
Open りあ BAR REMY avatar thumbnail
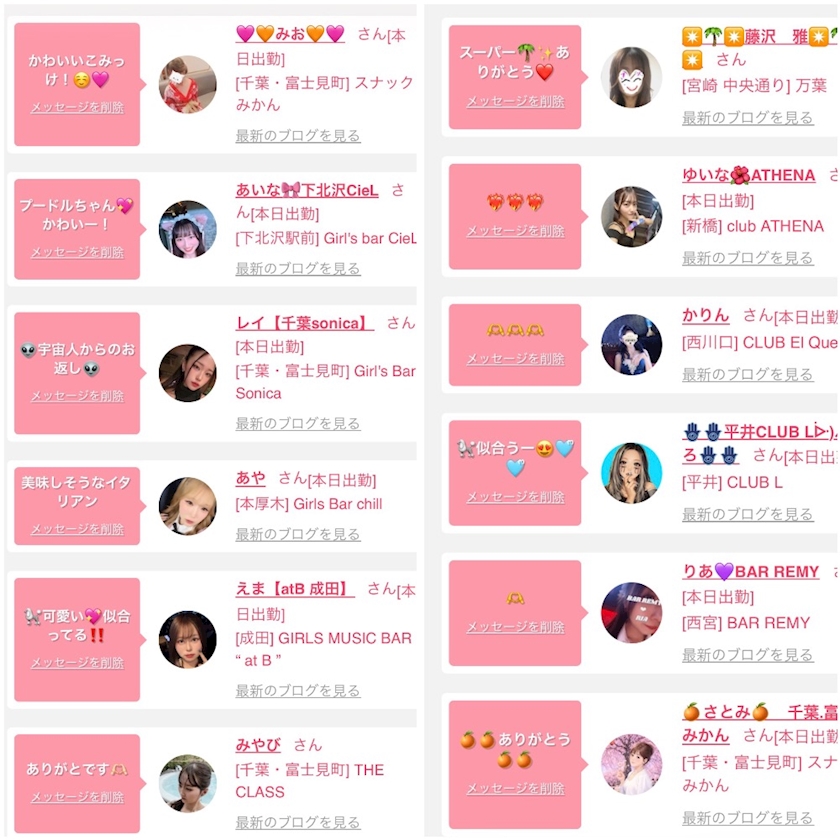point(631,612)
